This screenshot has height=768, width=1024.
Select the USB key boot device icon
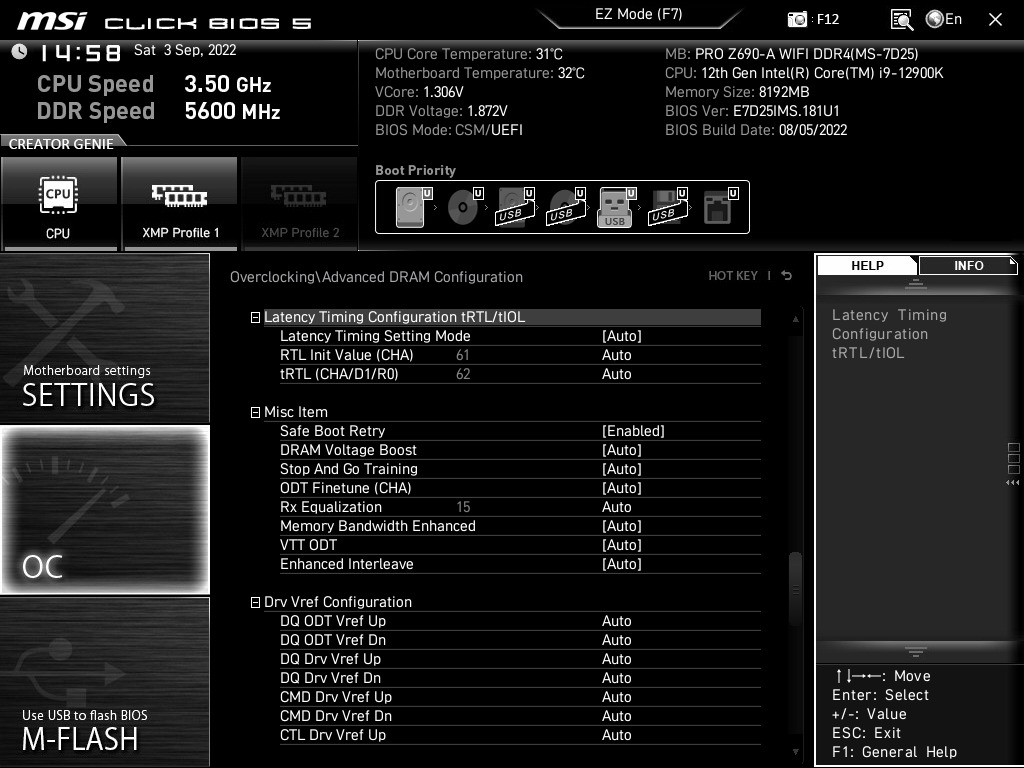tap(617, 207)
